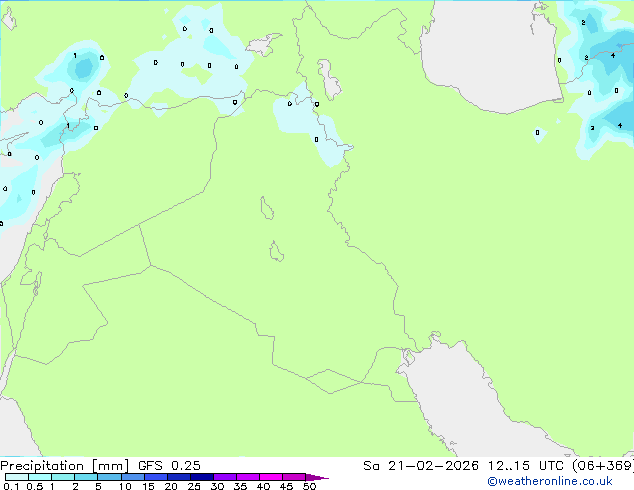Select the 10–15 mm legend color swatch
This screenshot has width=634, height=490.
(x=133, y=477)
